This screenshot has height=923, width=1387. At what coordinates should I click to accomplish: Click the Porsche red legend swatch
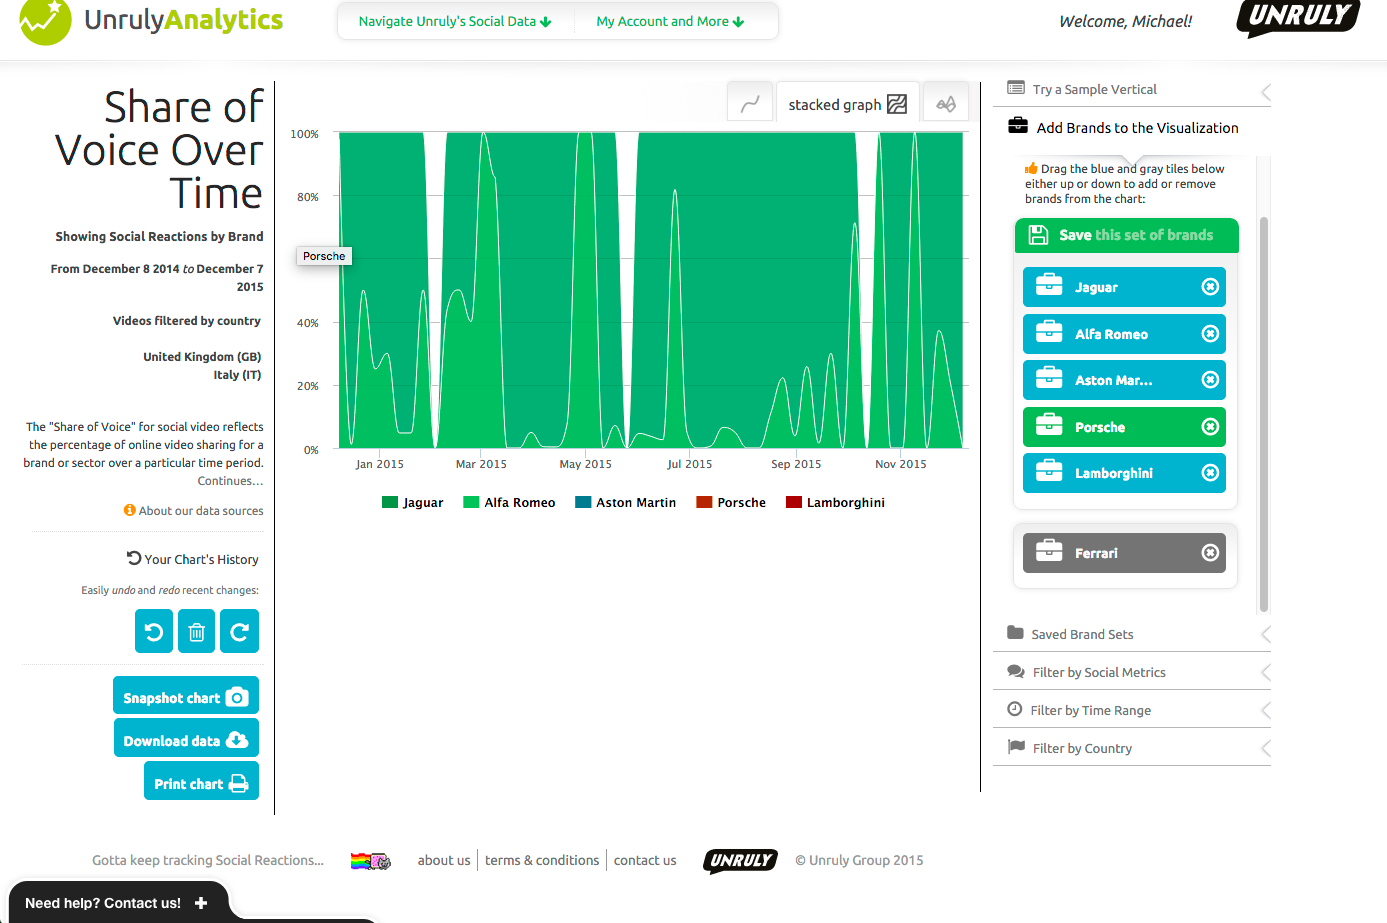point(704,502)
